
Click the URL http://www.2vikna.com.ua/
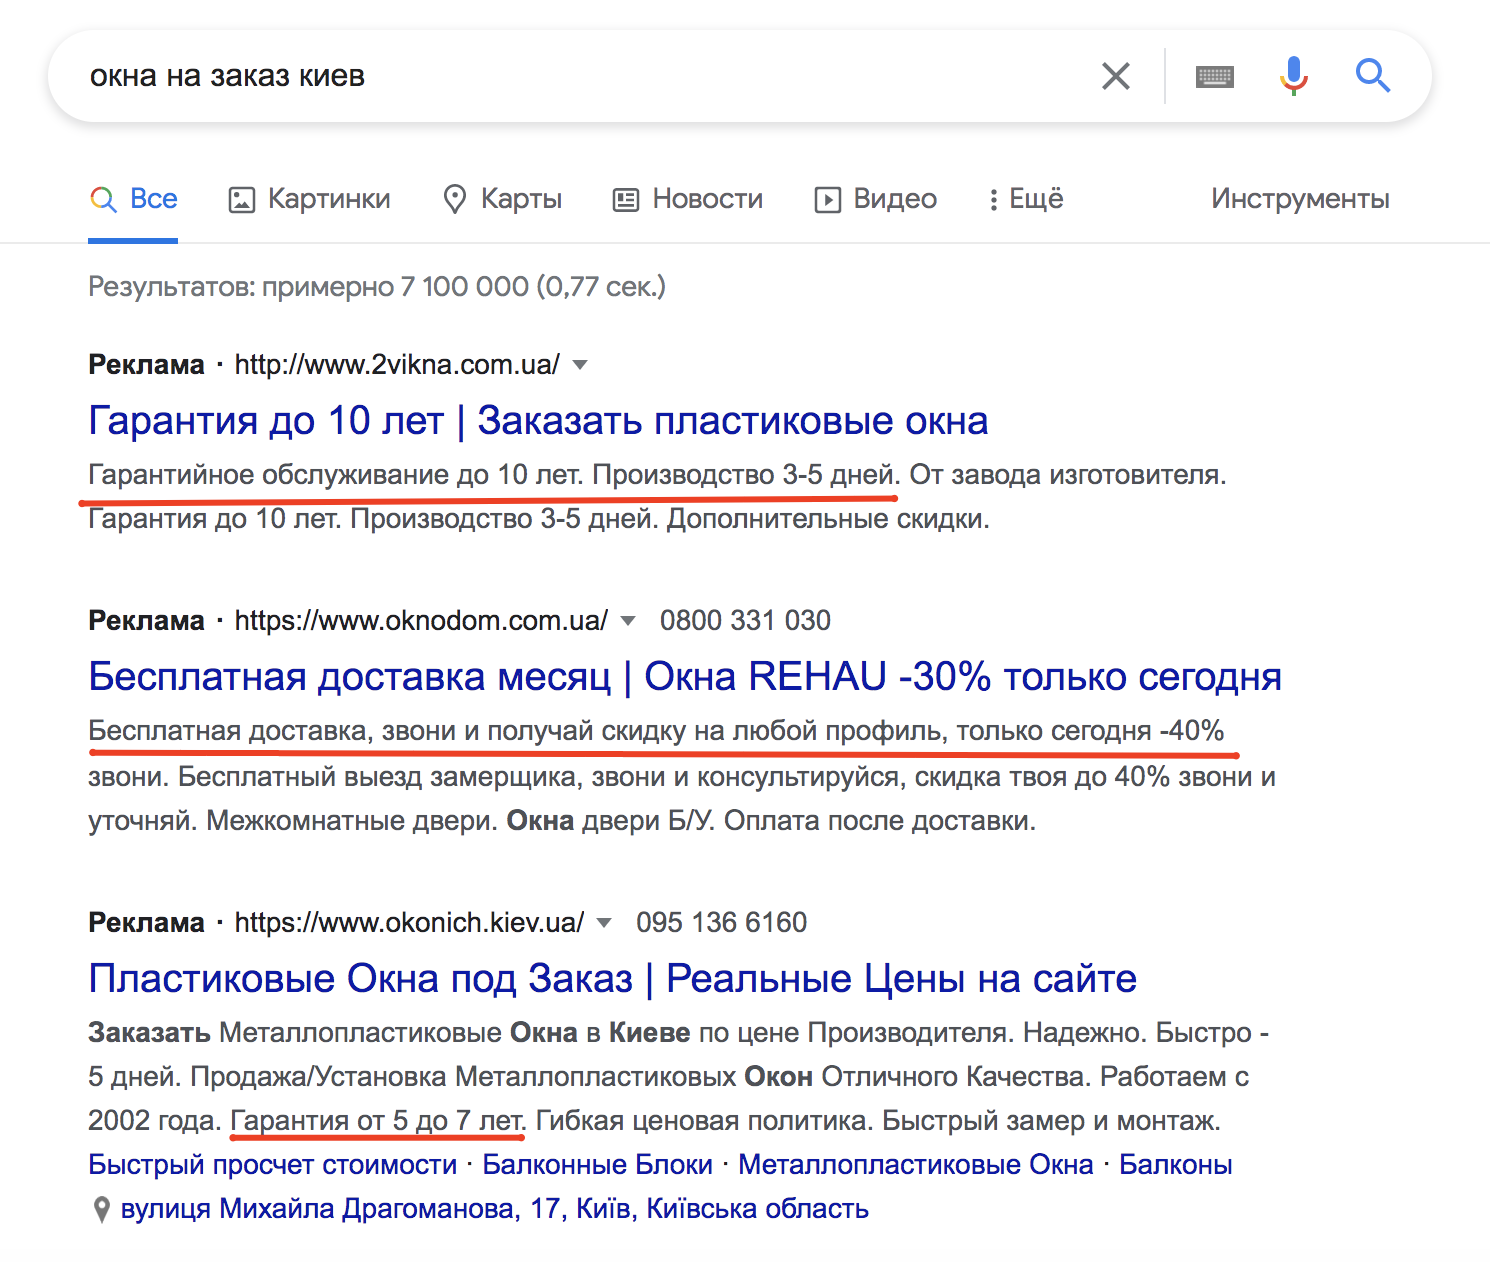coord(397,365)
